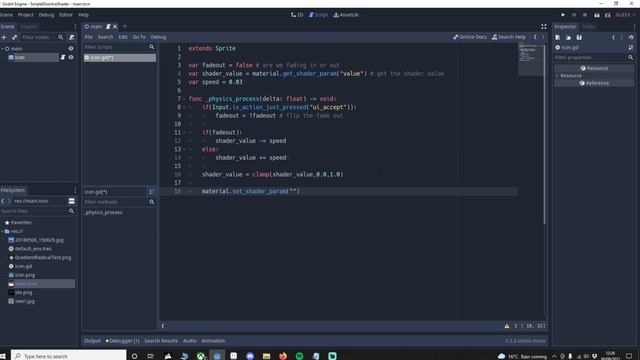Switch to Import tab

(x=28, y=27)
